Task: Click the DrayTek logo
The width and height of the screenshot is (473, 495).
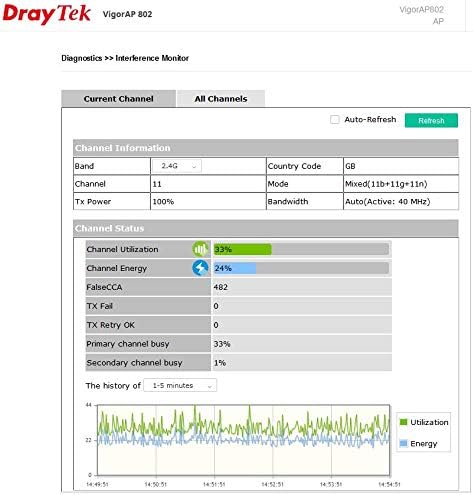Action: coord(47,14)
